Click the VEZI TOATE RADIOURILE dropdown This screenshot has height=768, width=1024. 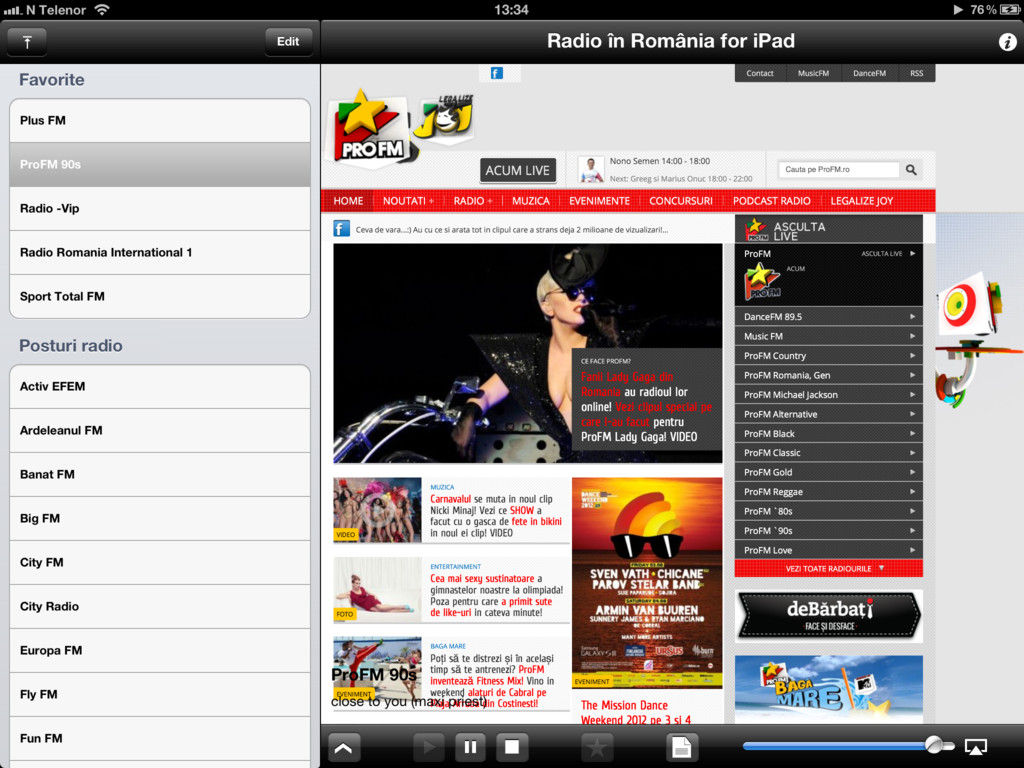829,569
